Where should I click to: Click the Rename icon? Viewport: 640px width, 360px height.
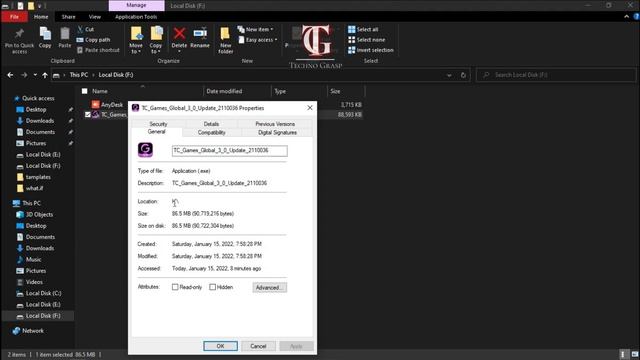[200, 33]
